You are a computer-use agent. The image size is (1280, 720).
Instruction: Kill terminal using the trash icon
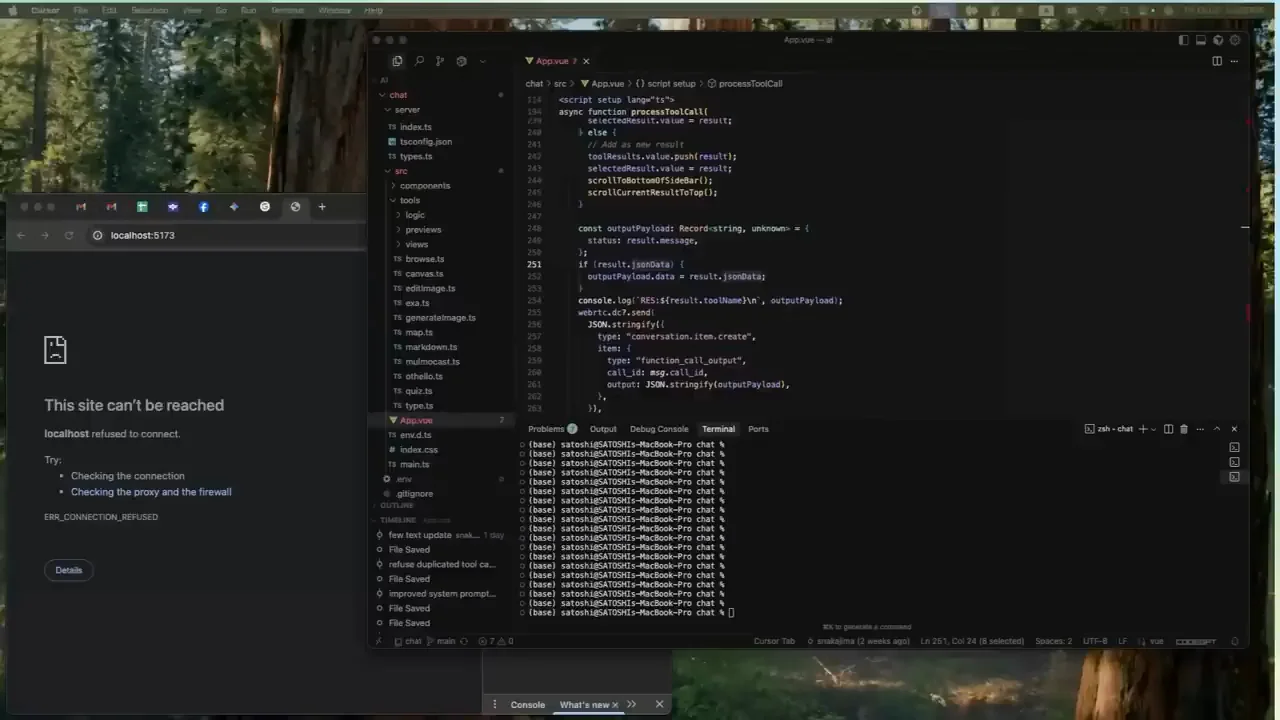click(1184, 429)
